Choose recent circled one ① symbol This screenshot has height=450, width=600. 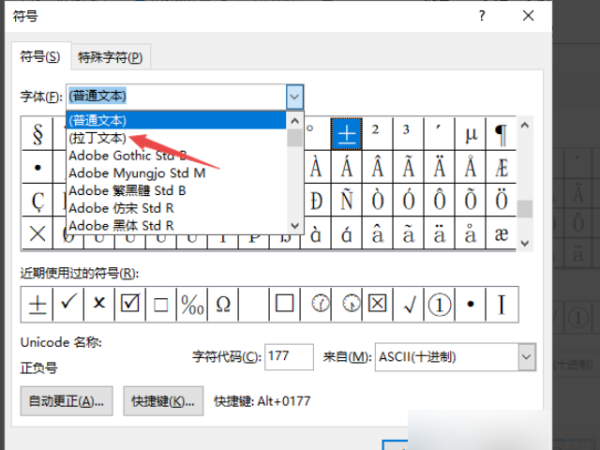point(439,304)
